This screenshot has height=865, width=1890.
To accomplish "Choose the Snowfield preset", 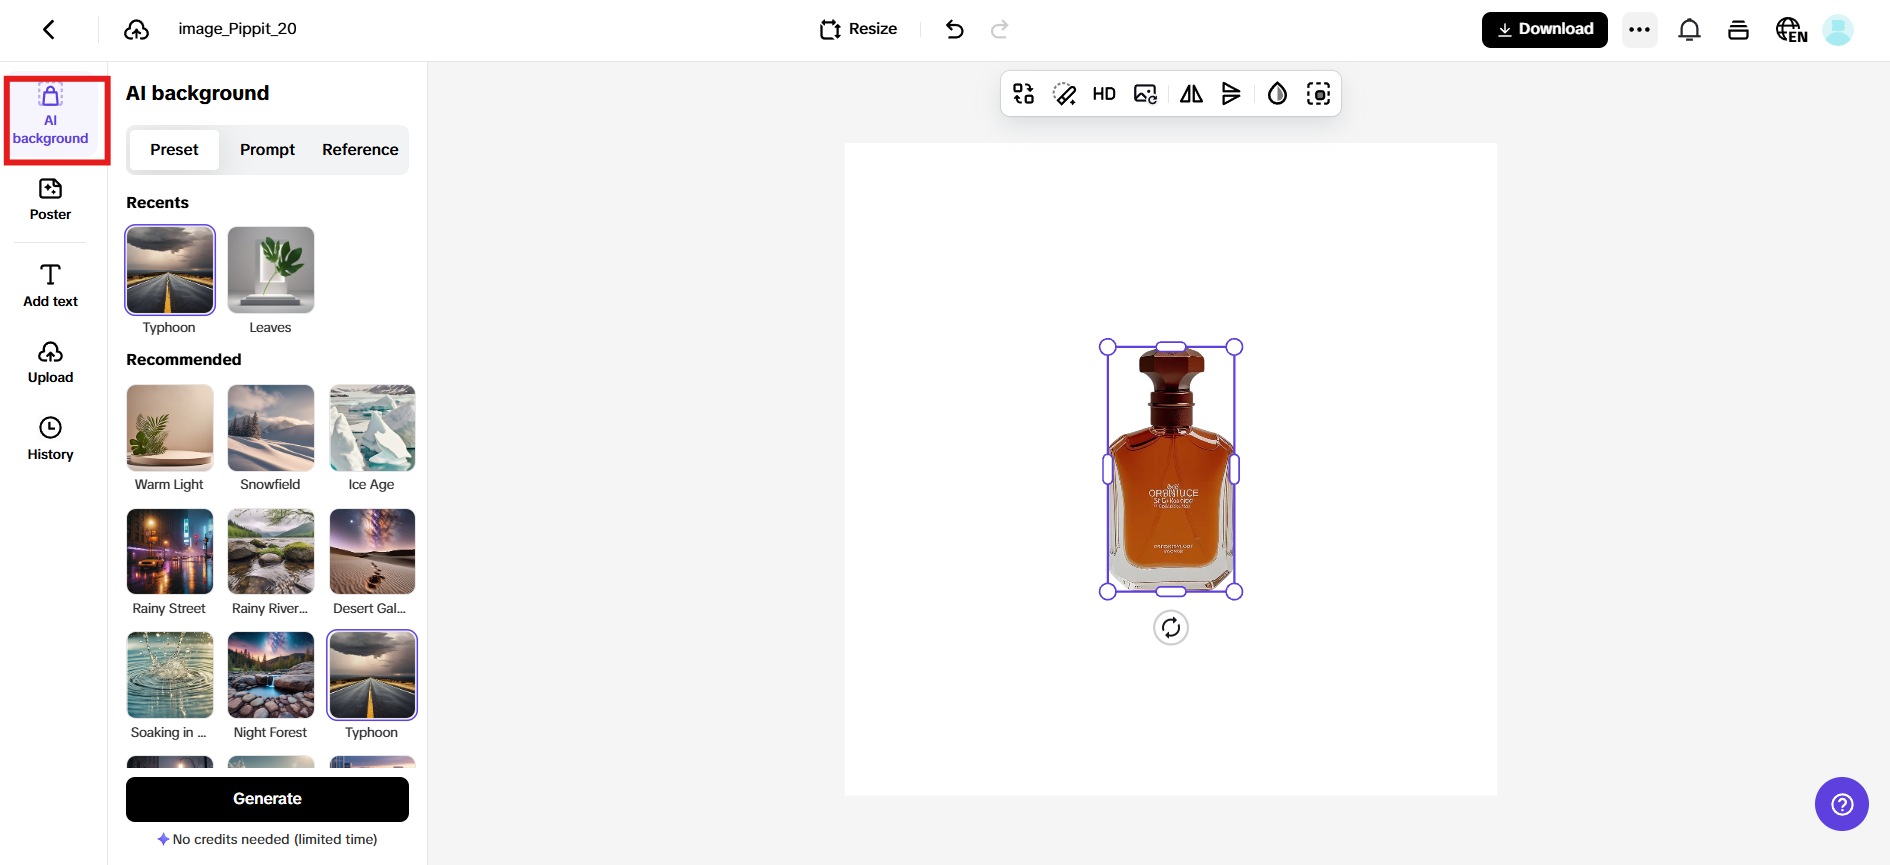I will [271, 428].
